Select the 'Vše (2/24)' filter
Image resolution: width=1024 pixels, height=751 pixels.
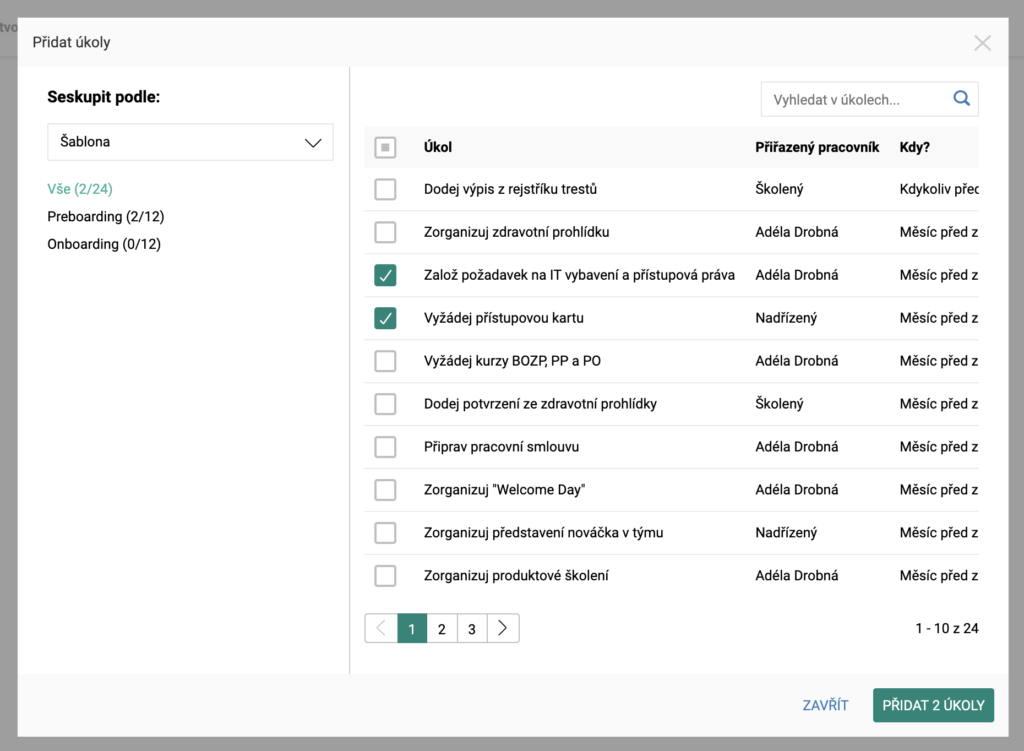(x=80, y=189)
